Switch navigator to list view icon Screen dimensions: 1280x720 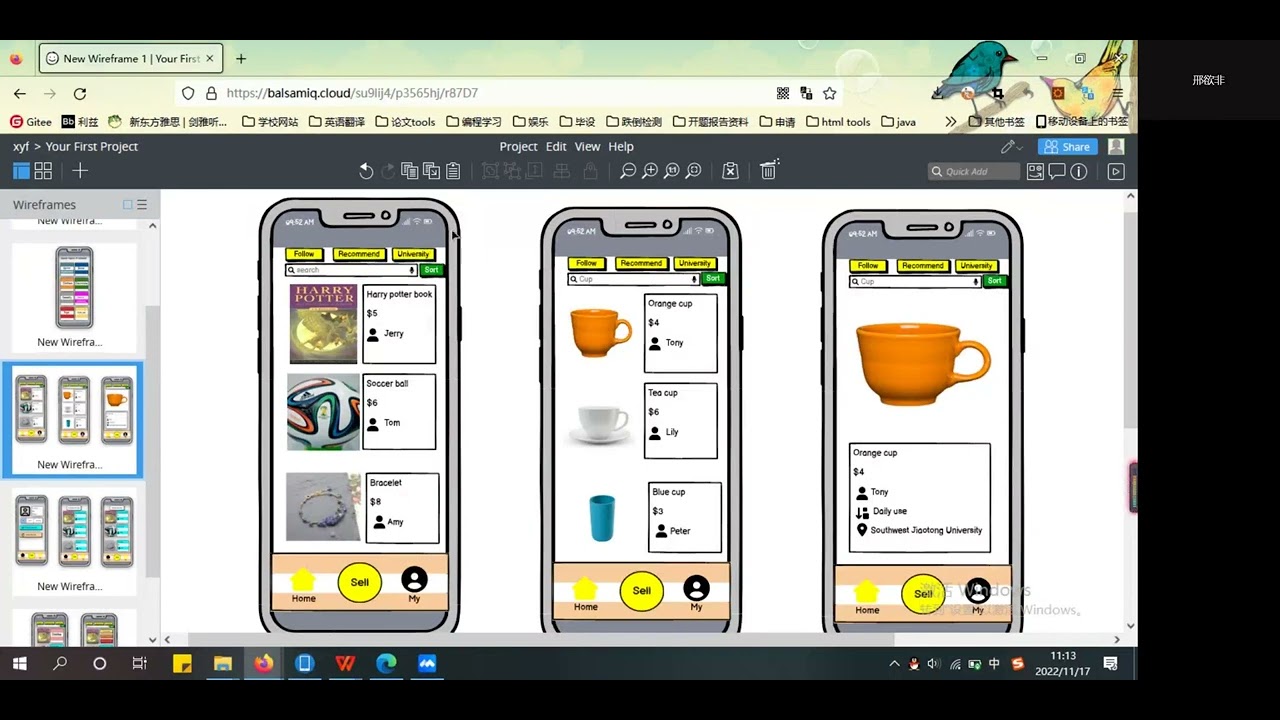(x=142, y=205)
